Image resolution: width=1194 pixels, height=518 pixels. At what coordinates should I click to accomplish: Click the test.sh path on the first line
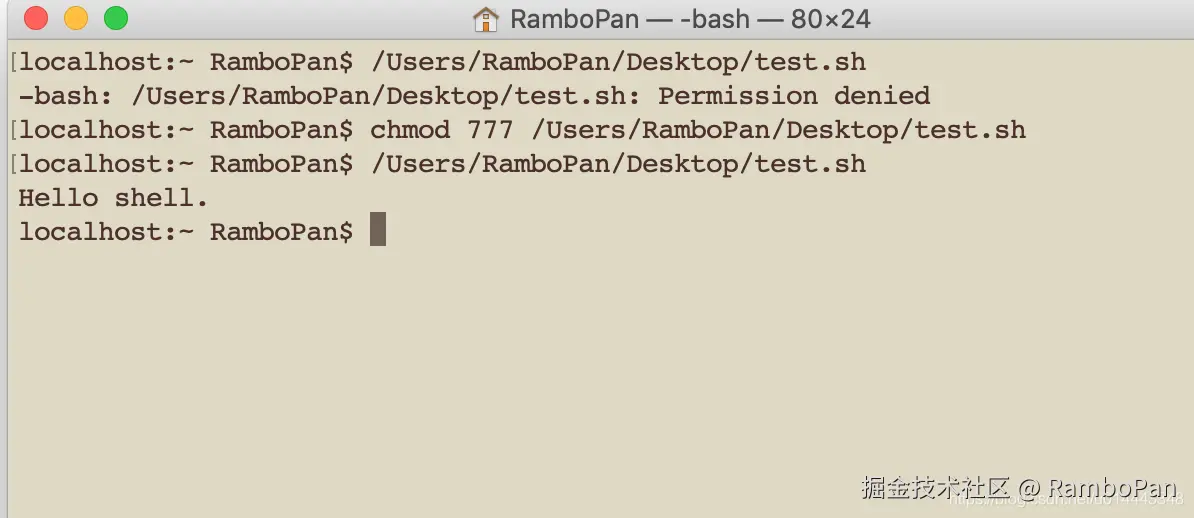click(x=618, y=62)
